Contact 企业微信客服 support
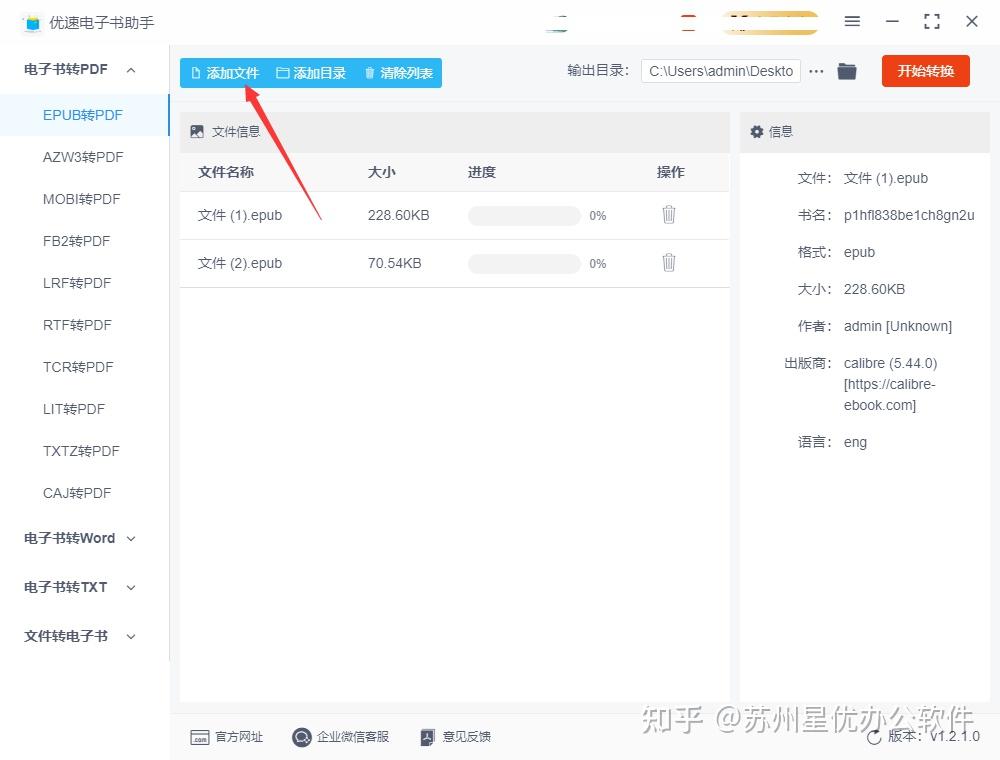 click(x=341, y=737)
